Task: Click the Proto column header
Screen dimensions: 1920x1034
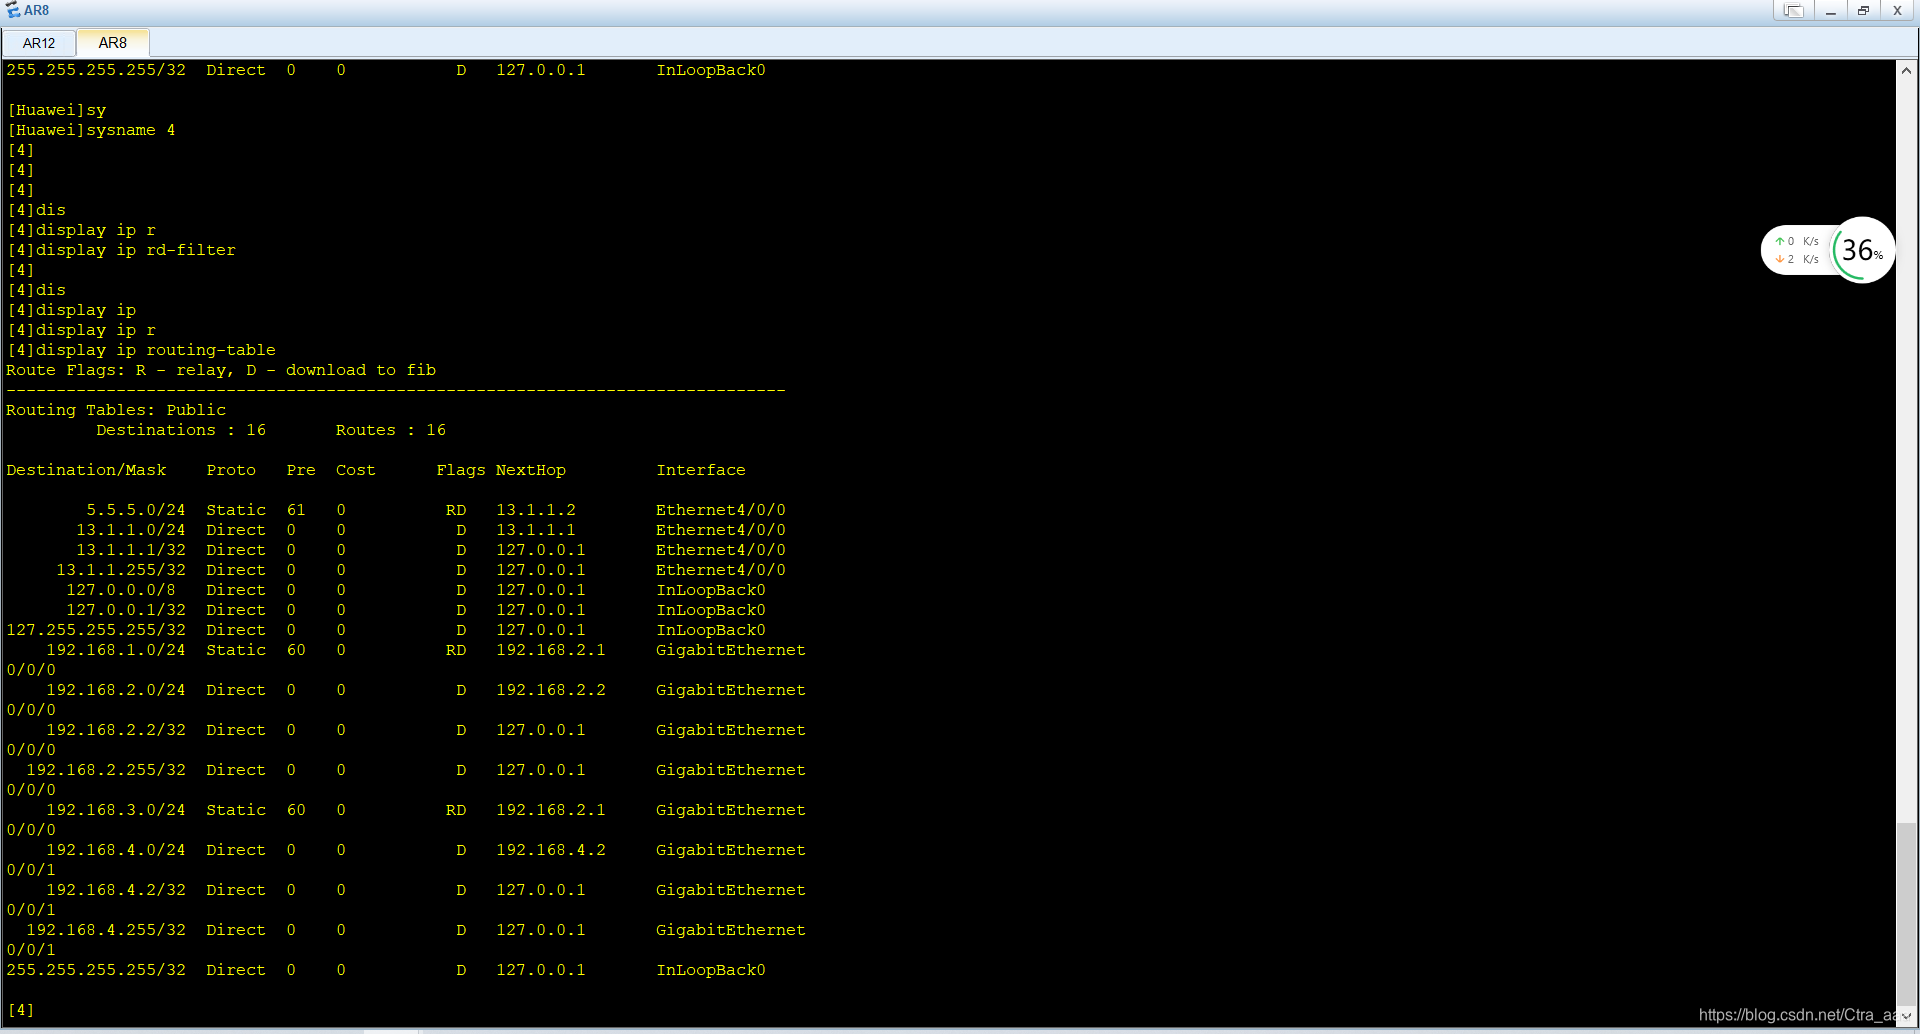Action: [231, 470]
